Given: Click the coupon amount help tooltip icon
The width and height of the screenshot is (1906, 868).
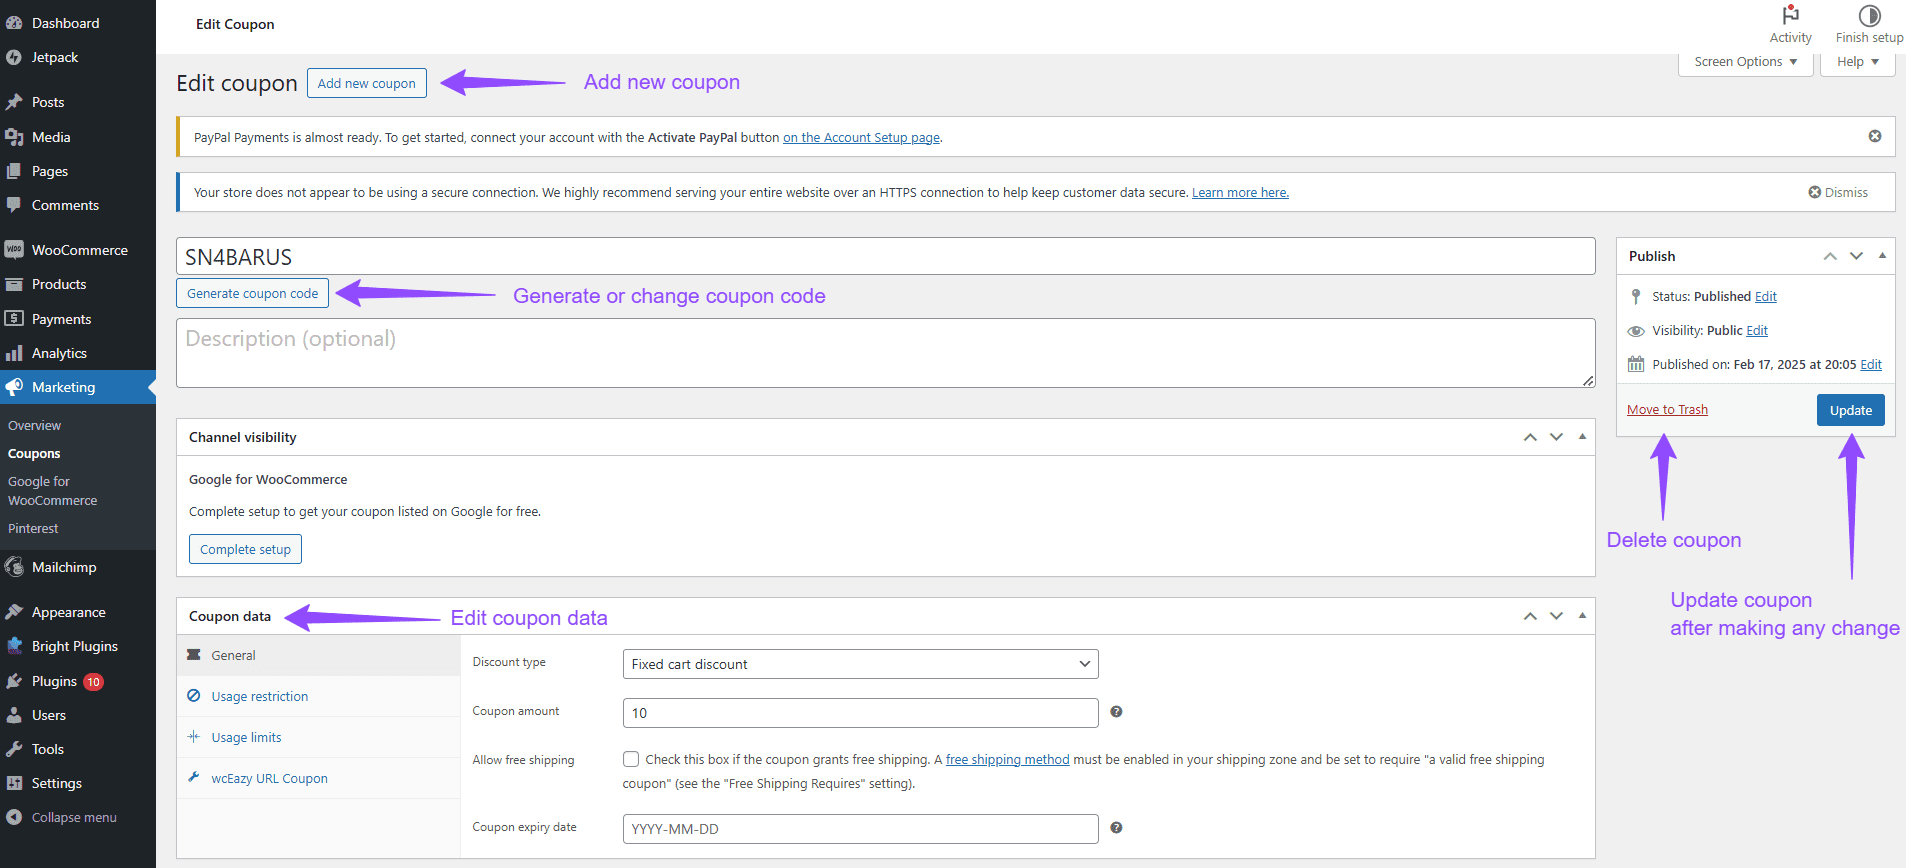Looking at the screenshot, I should pos(1116,712).
